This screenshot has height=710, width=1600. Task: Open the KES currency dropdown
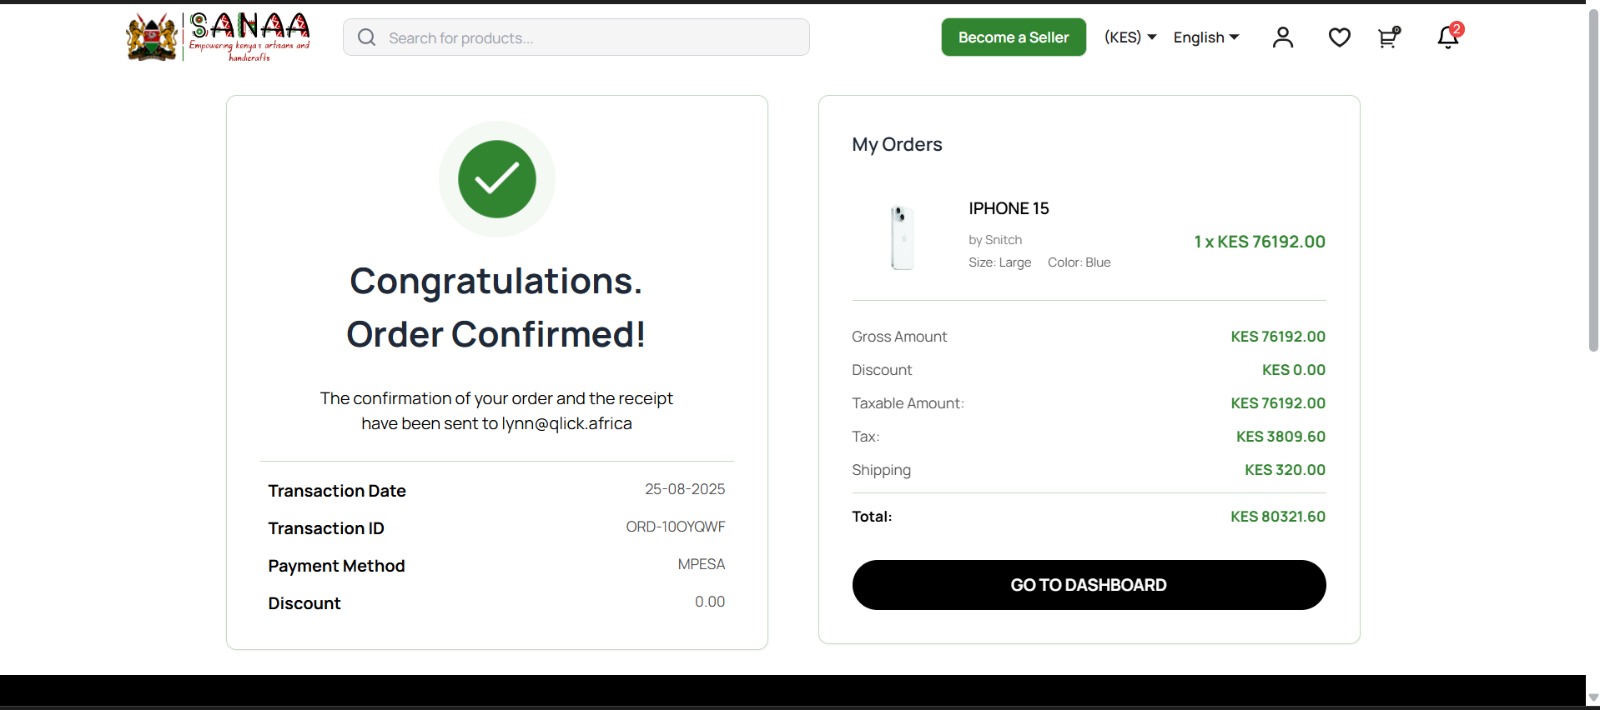pos(1130,37)
